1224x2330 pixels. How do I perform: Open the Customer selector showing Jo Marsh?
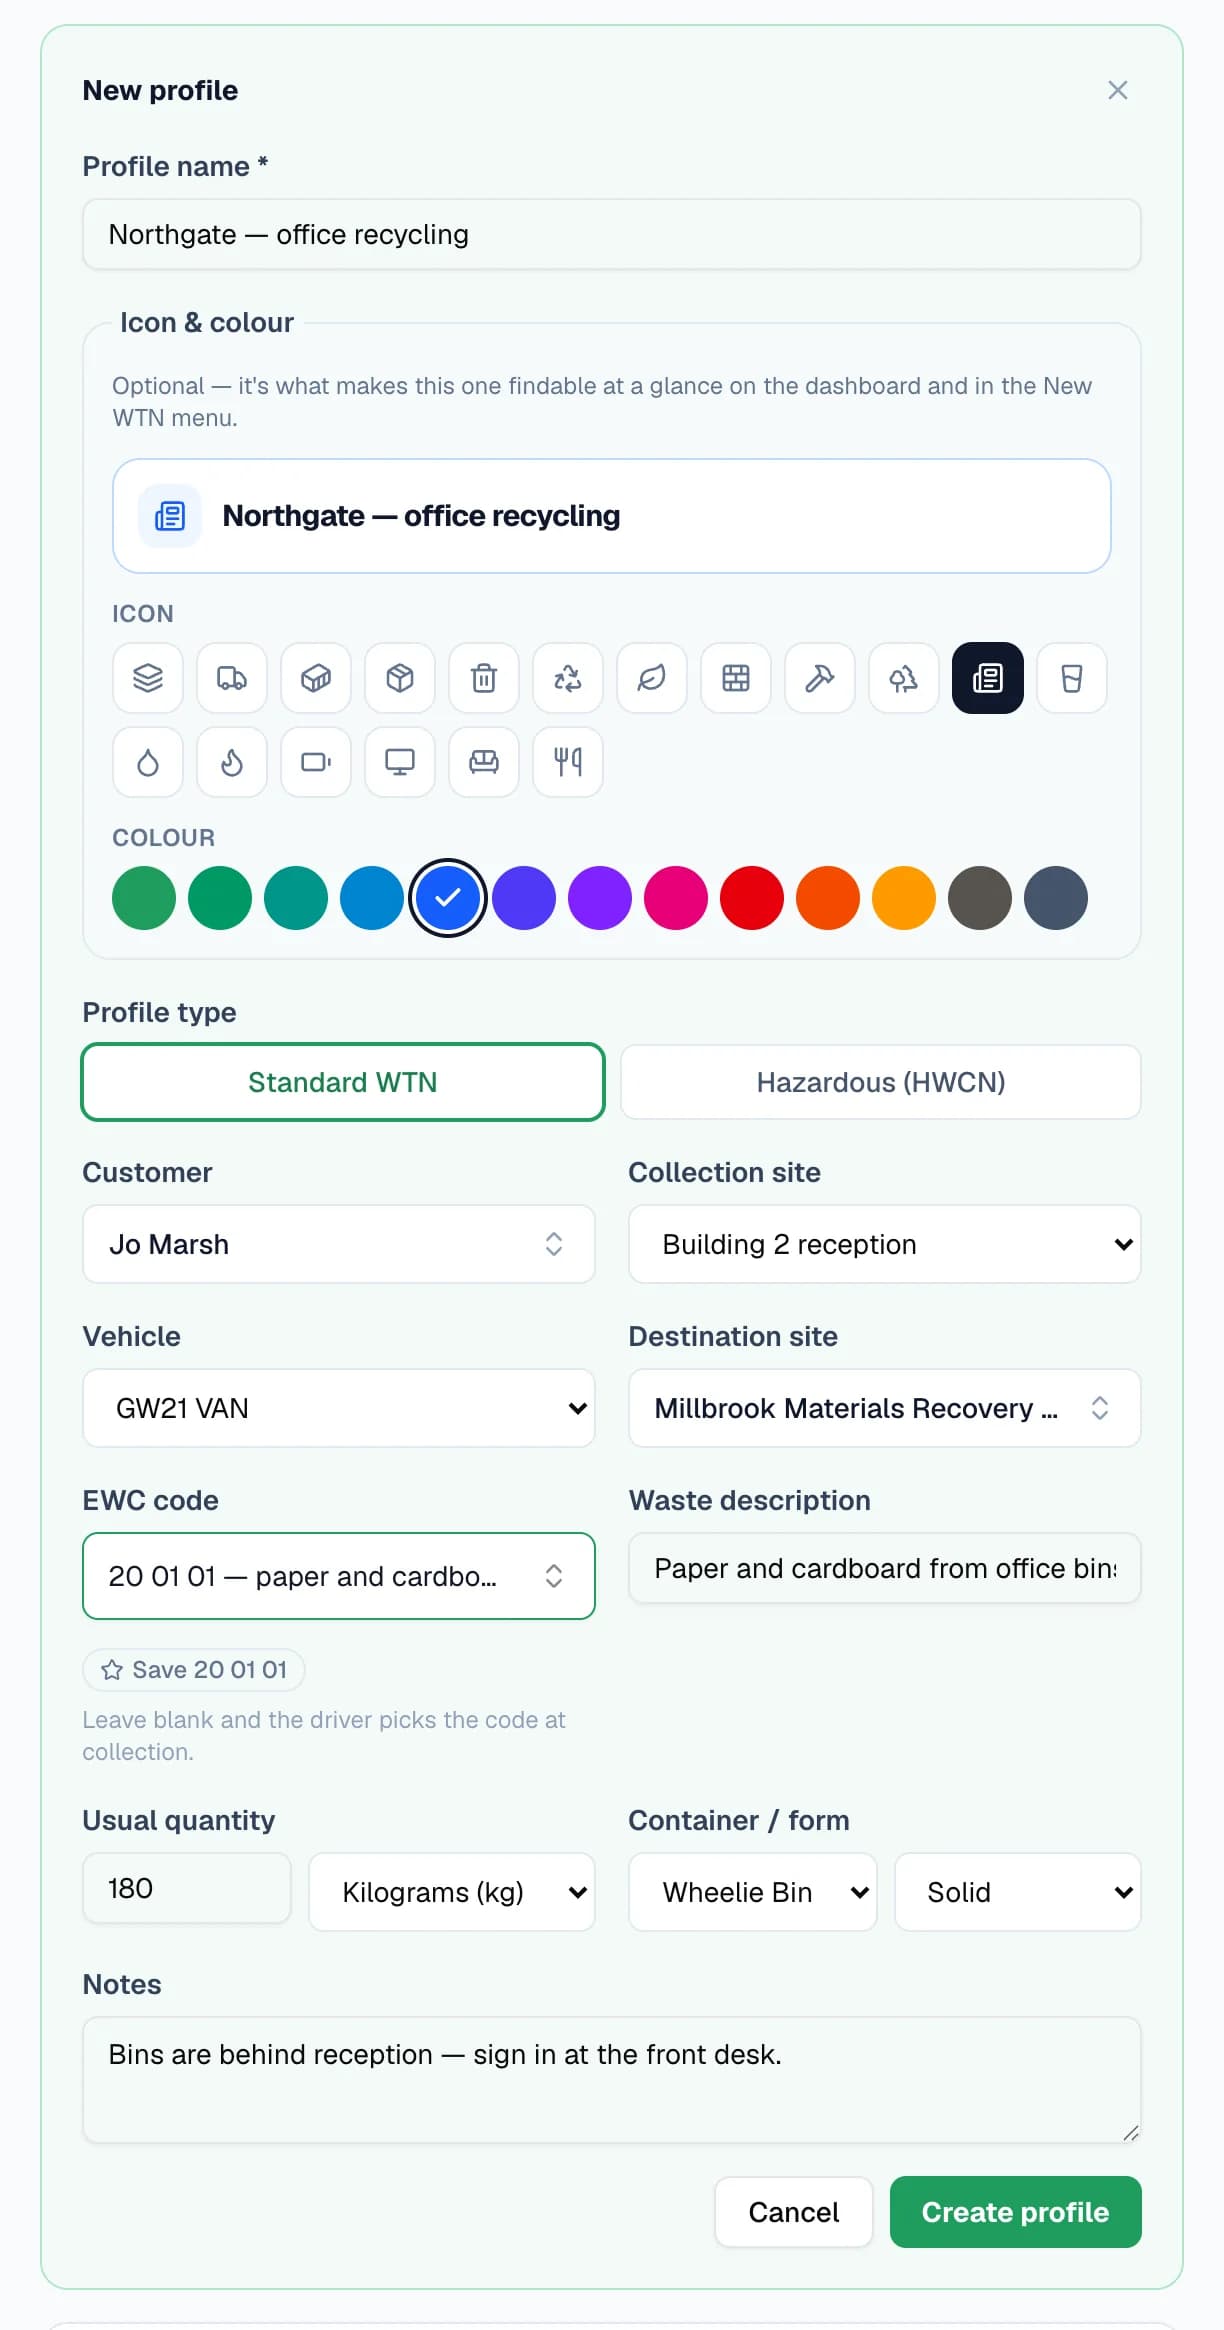tap(339, 1244)
